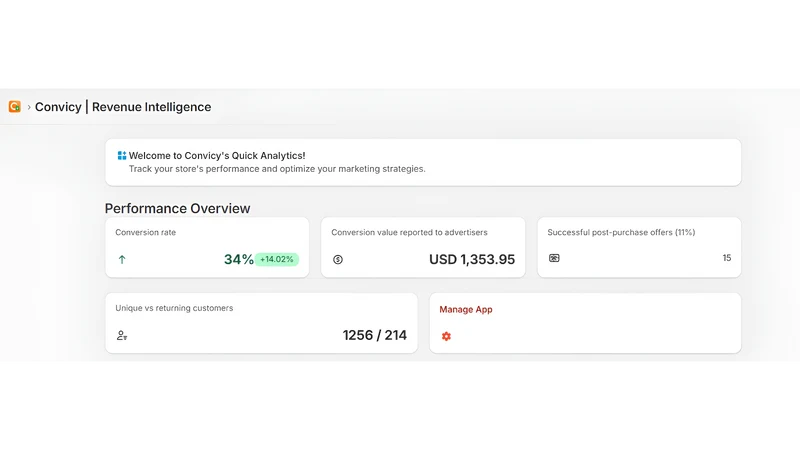Click the 34% conversion rate value

(x=239, y=259)
